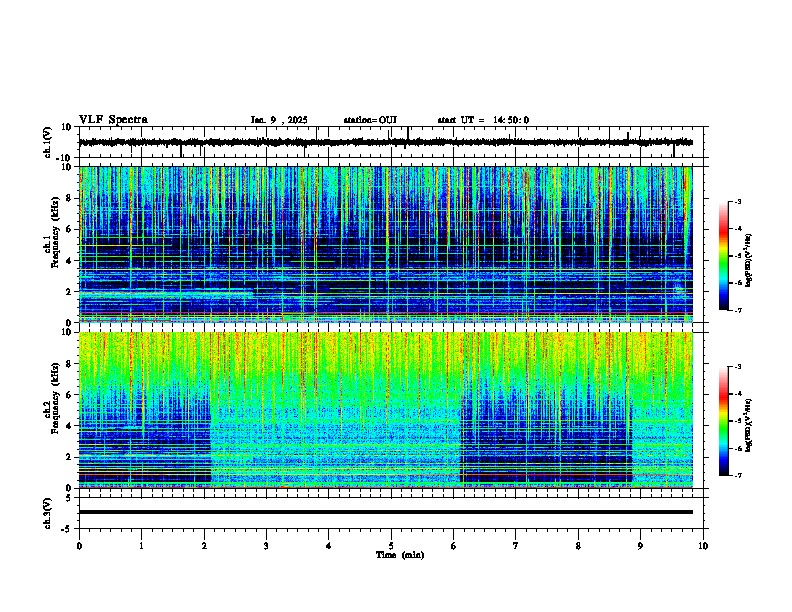This screenshot has width=792, height=612.
Task: Click the "4" kHz tick on ch.2 frequency axis
Action: pyautogui.click(x=69, y=426)
